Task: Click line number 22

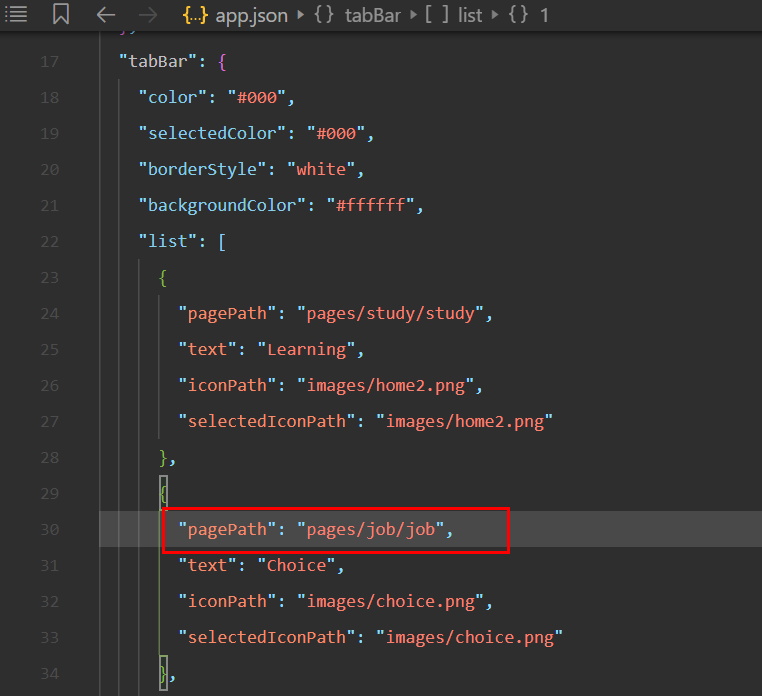Action: (x=50, y=242)
